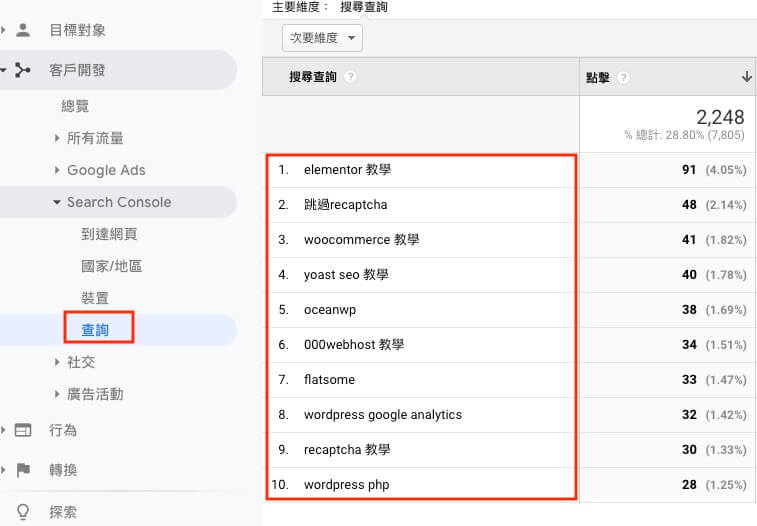The width and height of the screenshot is (757, 526).
Task: Click the Explore lightbulb icon
Action: point(23,512)
